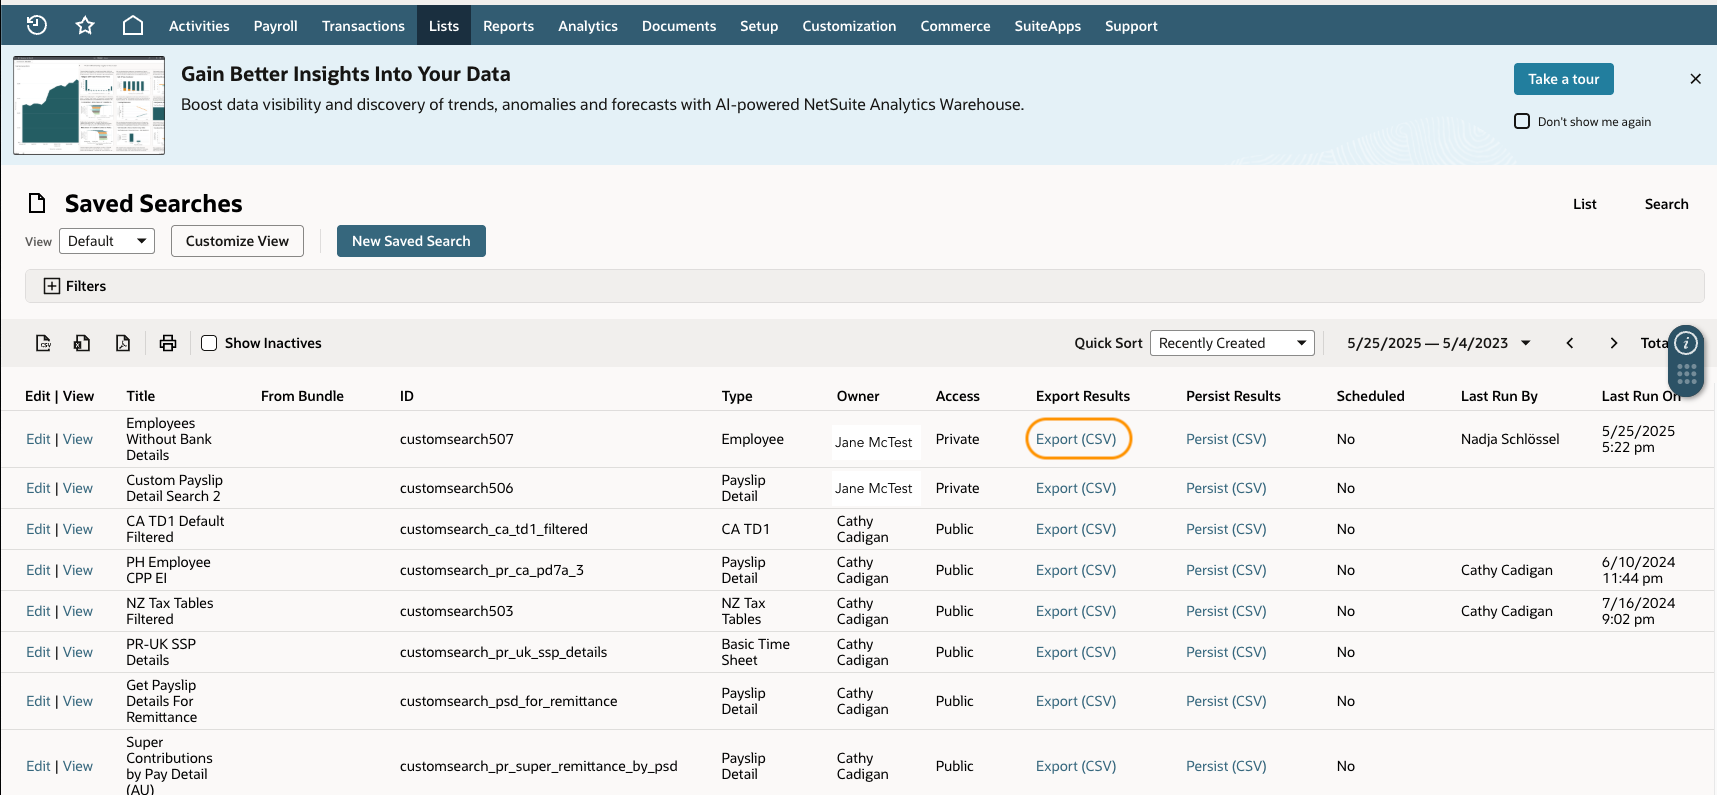Open the View Default dropdown

point(107,241)
